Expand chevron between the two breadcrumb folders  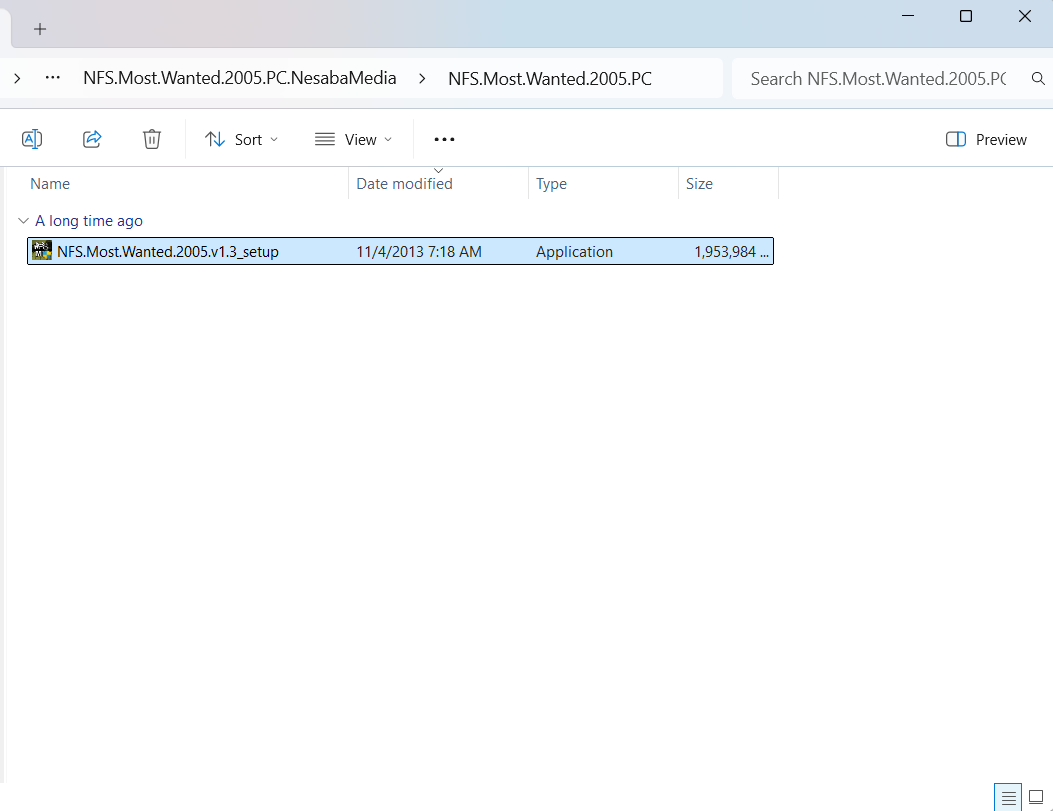[422, 79]
